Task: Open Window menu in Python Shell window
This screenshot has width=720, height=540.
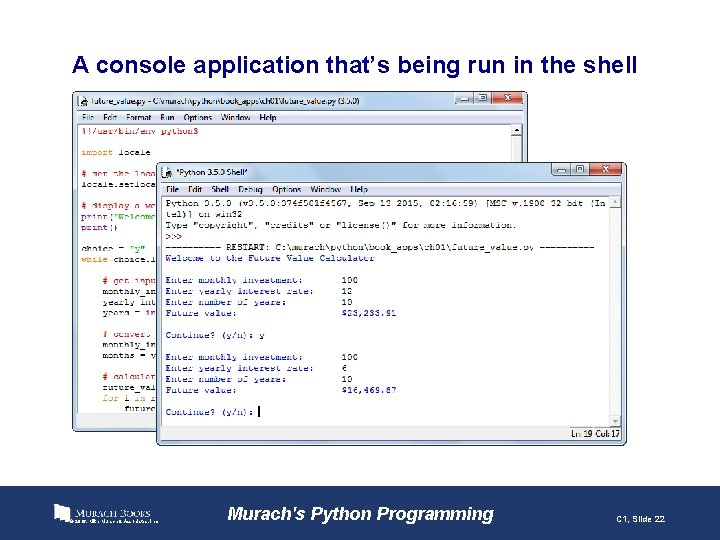Action: pyautogui.click(x=326, y=189)
